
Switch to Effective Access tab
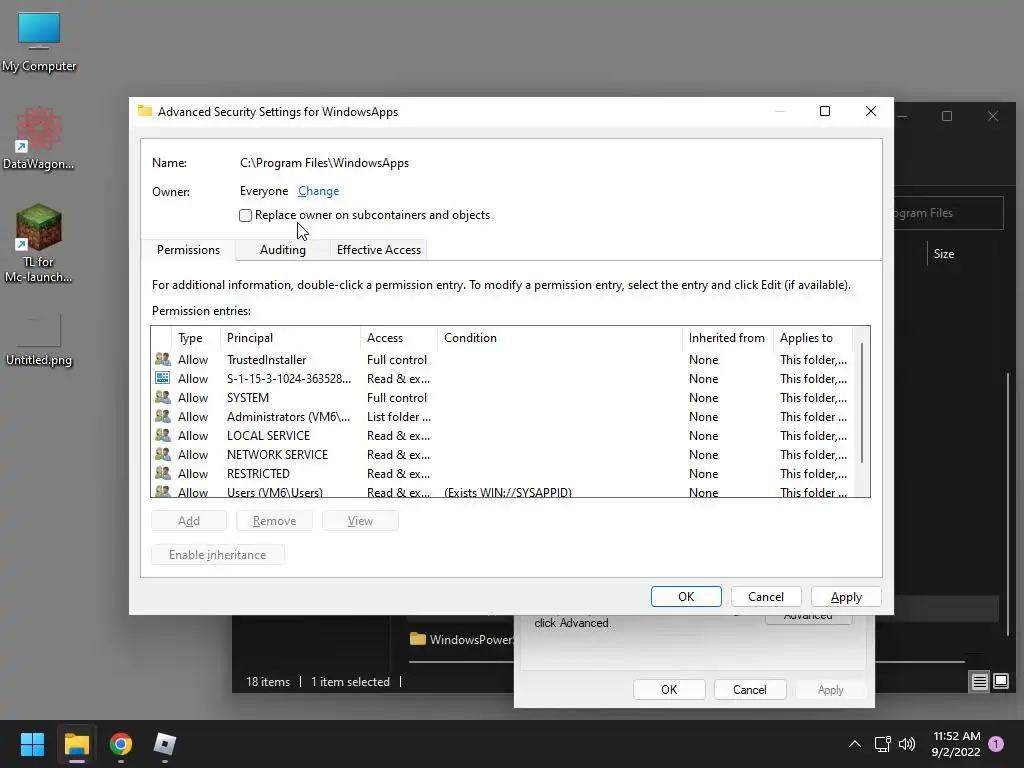click(378, 249)
